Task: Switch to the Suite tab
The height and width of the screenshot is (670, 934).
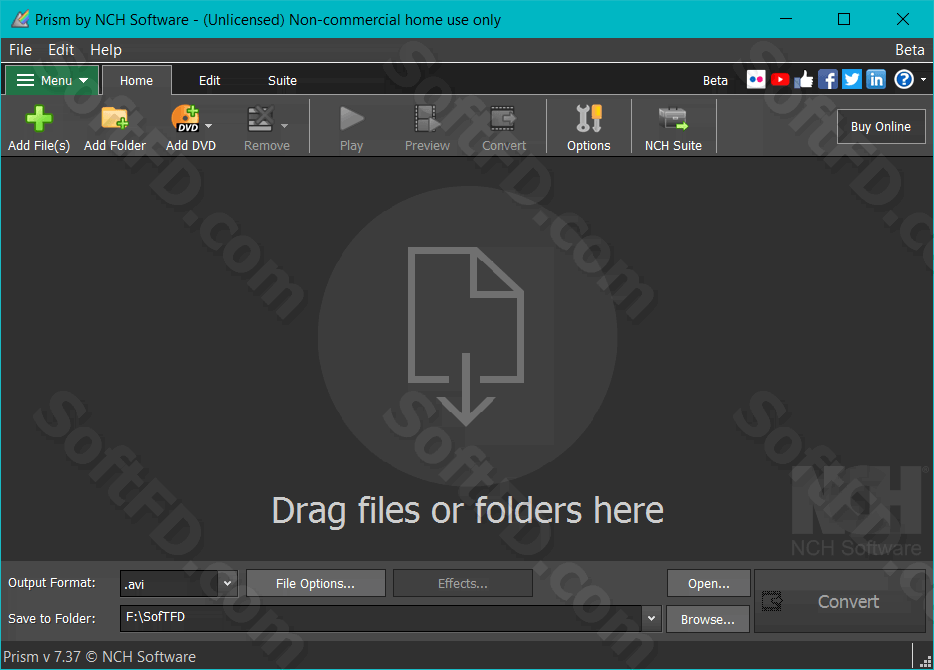Action: click(x=282, y=80)
